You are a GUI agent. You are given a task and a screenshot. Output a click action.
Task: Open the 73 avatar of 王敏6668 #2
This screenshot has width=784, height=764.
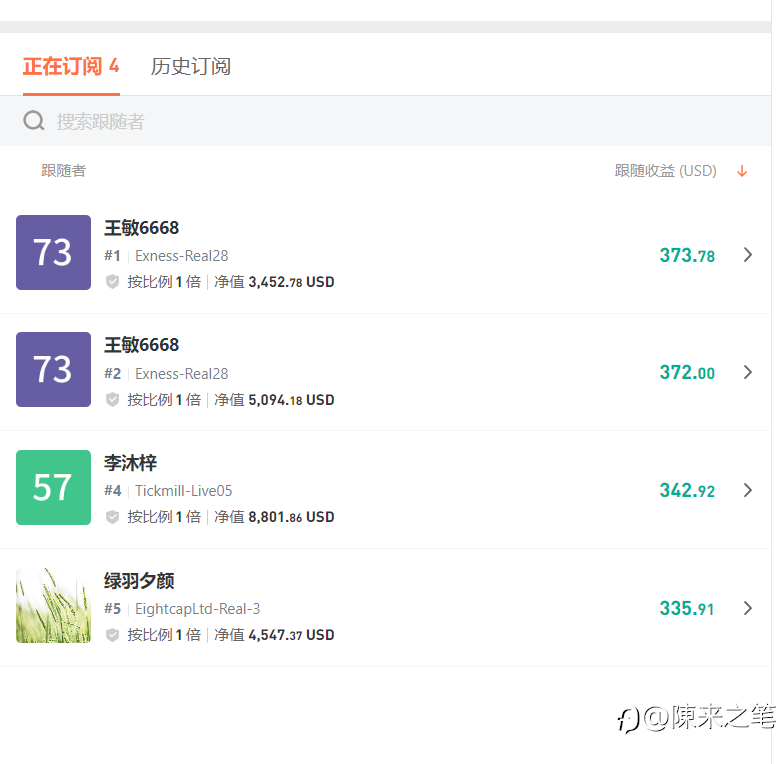54,370
